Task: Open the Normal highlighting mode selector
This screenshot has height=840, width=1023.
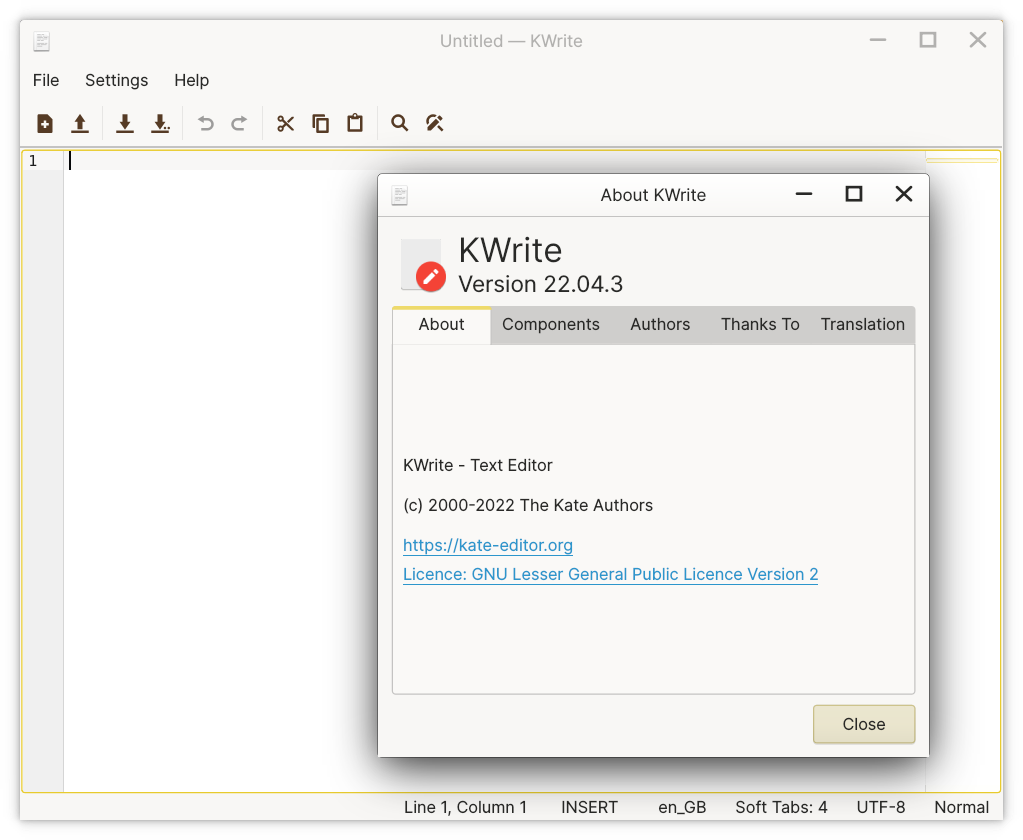Action: (962, 807)
